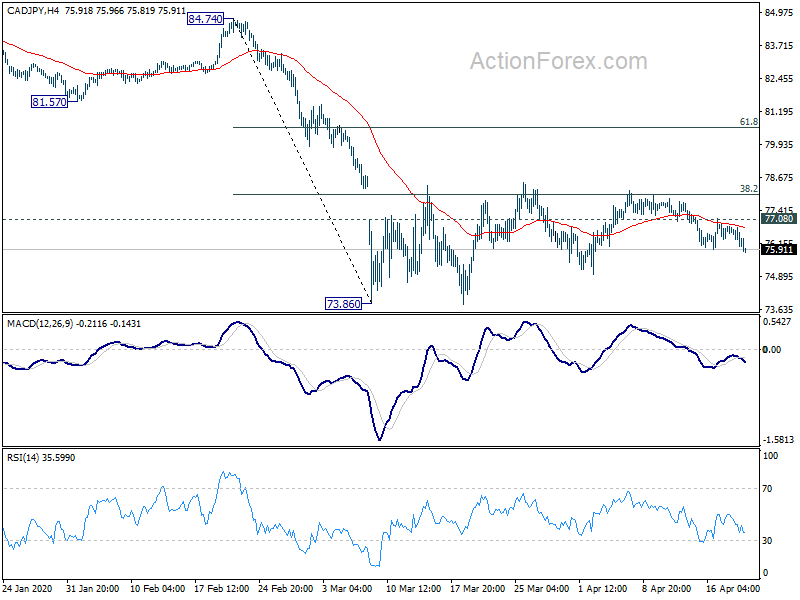Click the 38.2 Fibonacci level label
This screenshot has width=800, height=600.
(748, 188)
